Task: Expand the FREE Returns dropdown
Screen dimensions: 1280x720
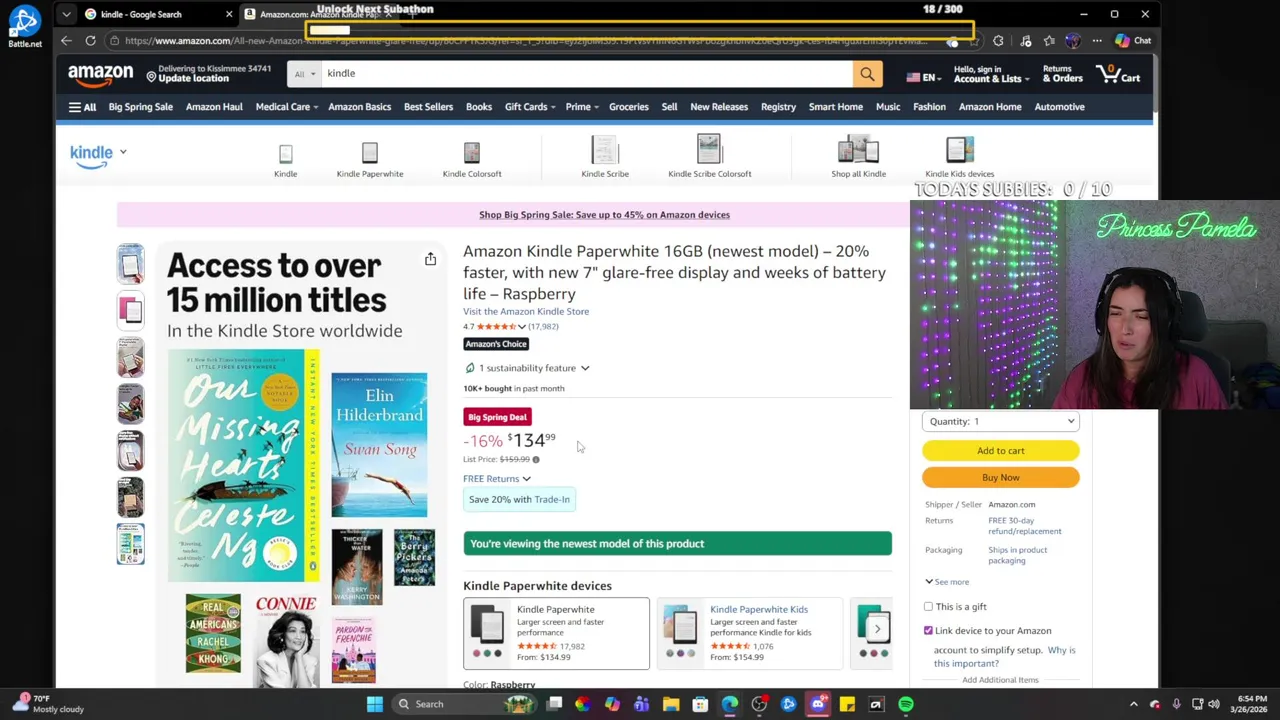Action: pos(497,479)
